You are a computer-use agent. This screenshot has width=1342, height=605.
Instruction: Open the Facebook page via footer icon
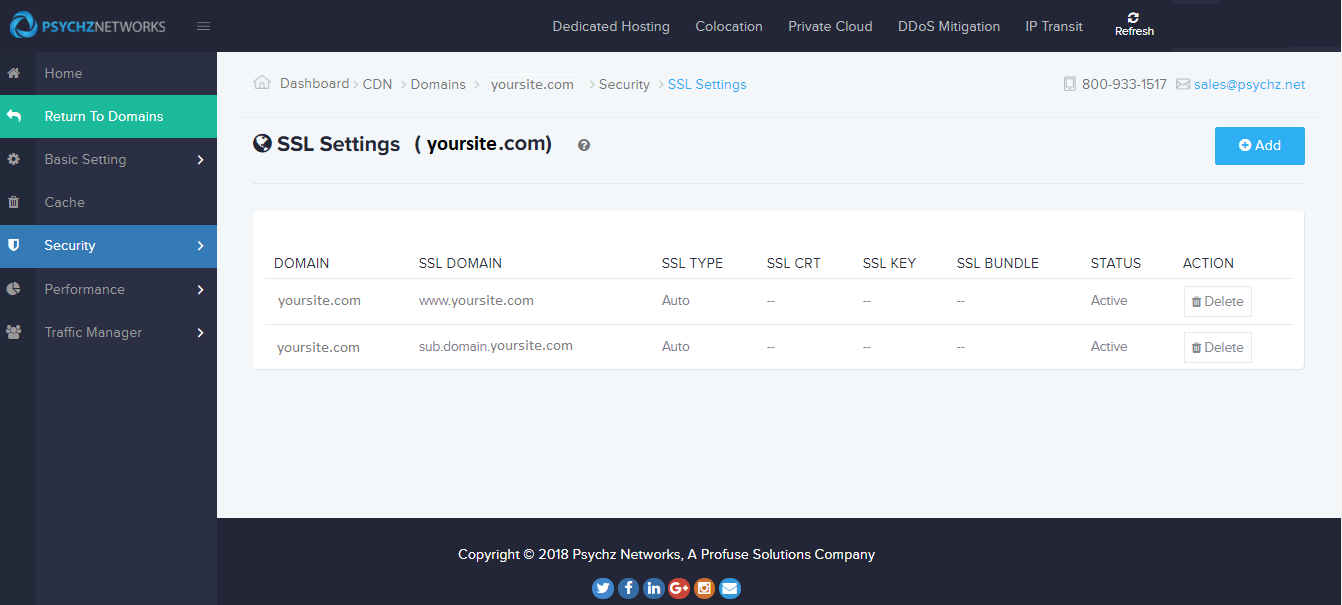pos(628,588)
